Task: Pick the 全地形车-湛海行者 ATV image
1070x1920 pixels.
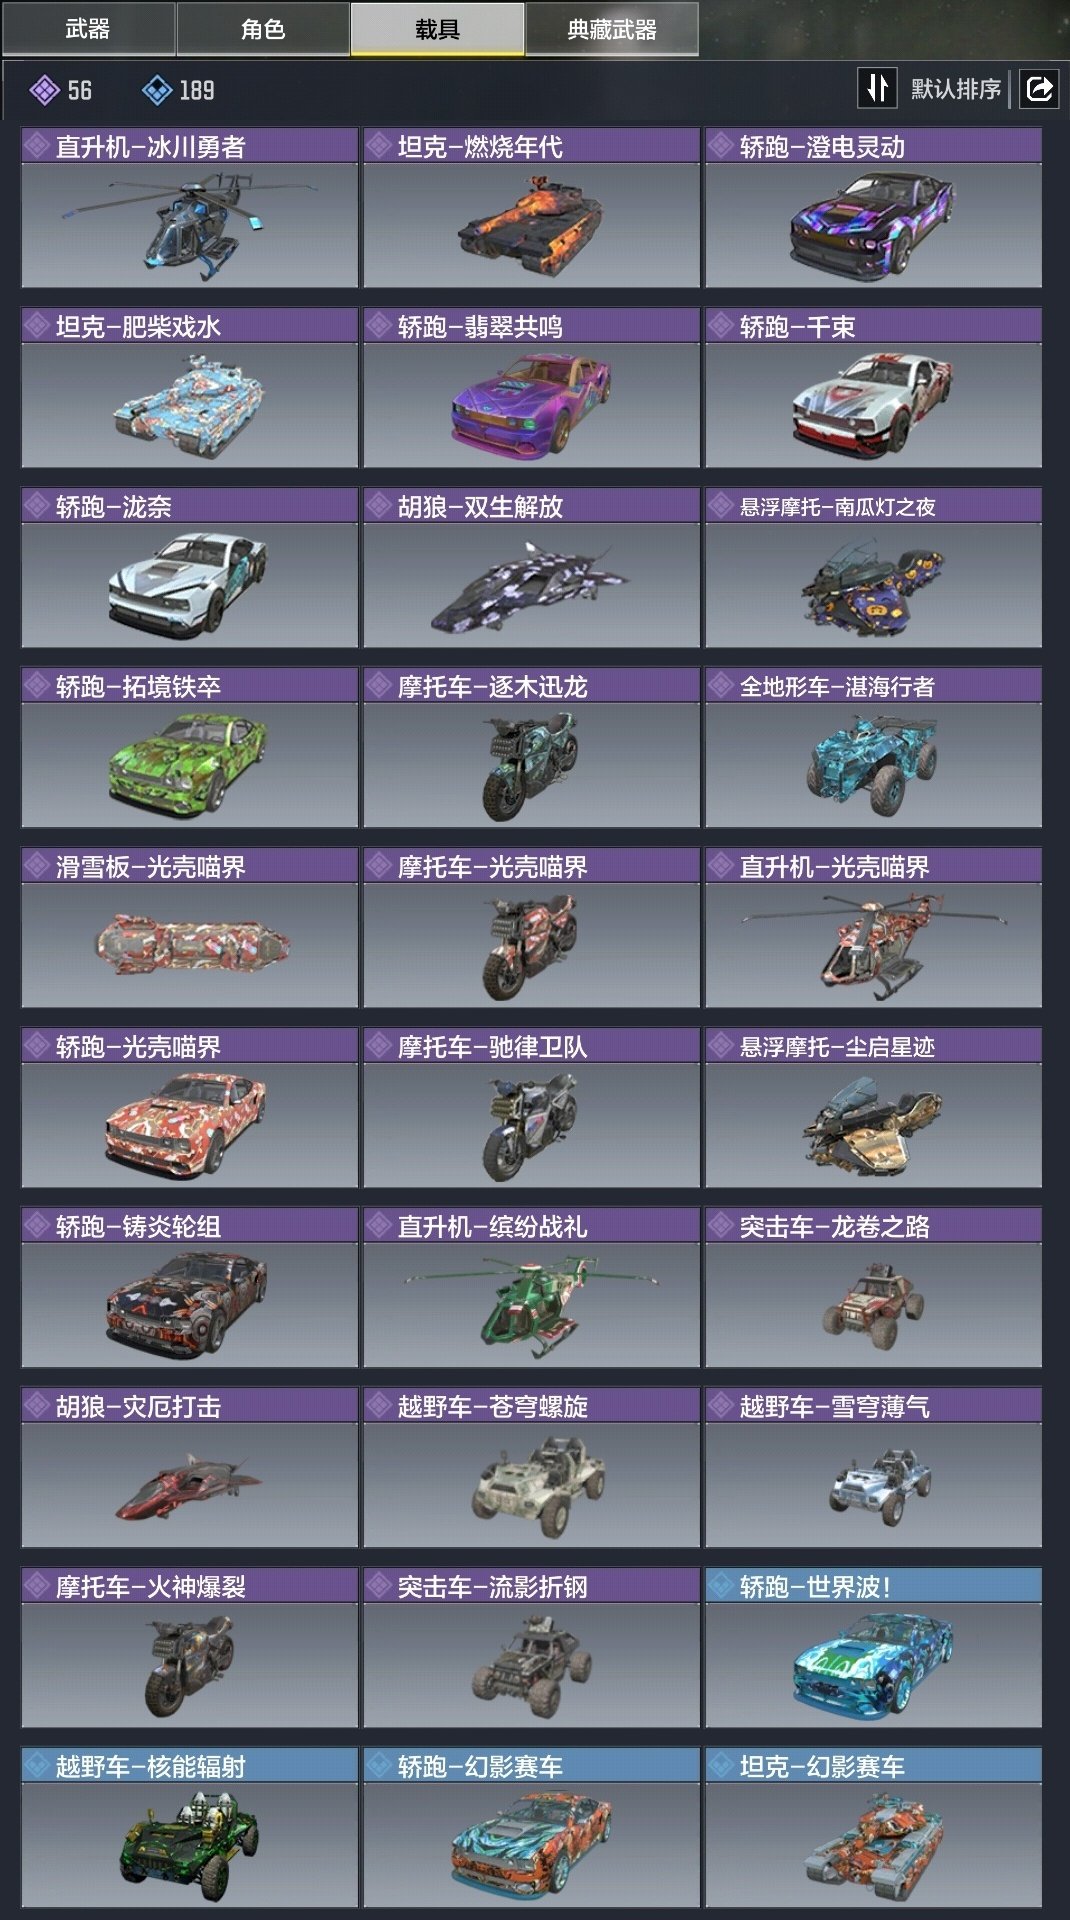Action: [x=873, y=766]
